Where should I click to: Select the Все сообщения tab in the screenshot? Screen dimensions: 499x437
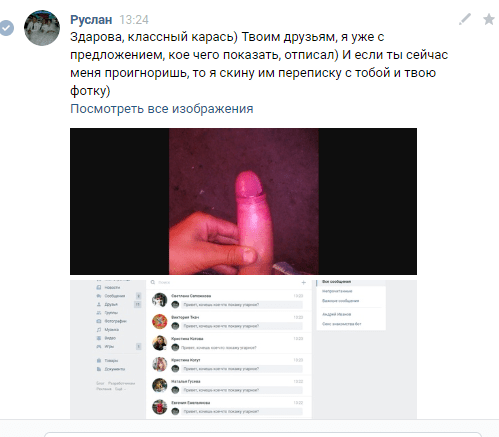[336, 282]
